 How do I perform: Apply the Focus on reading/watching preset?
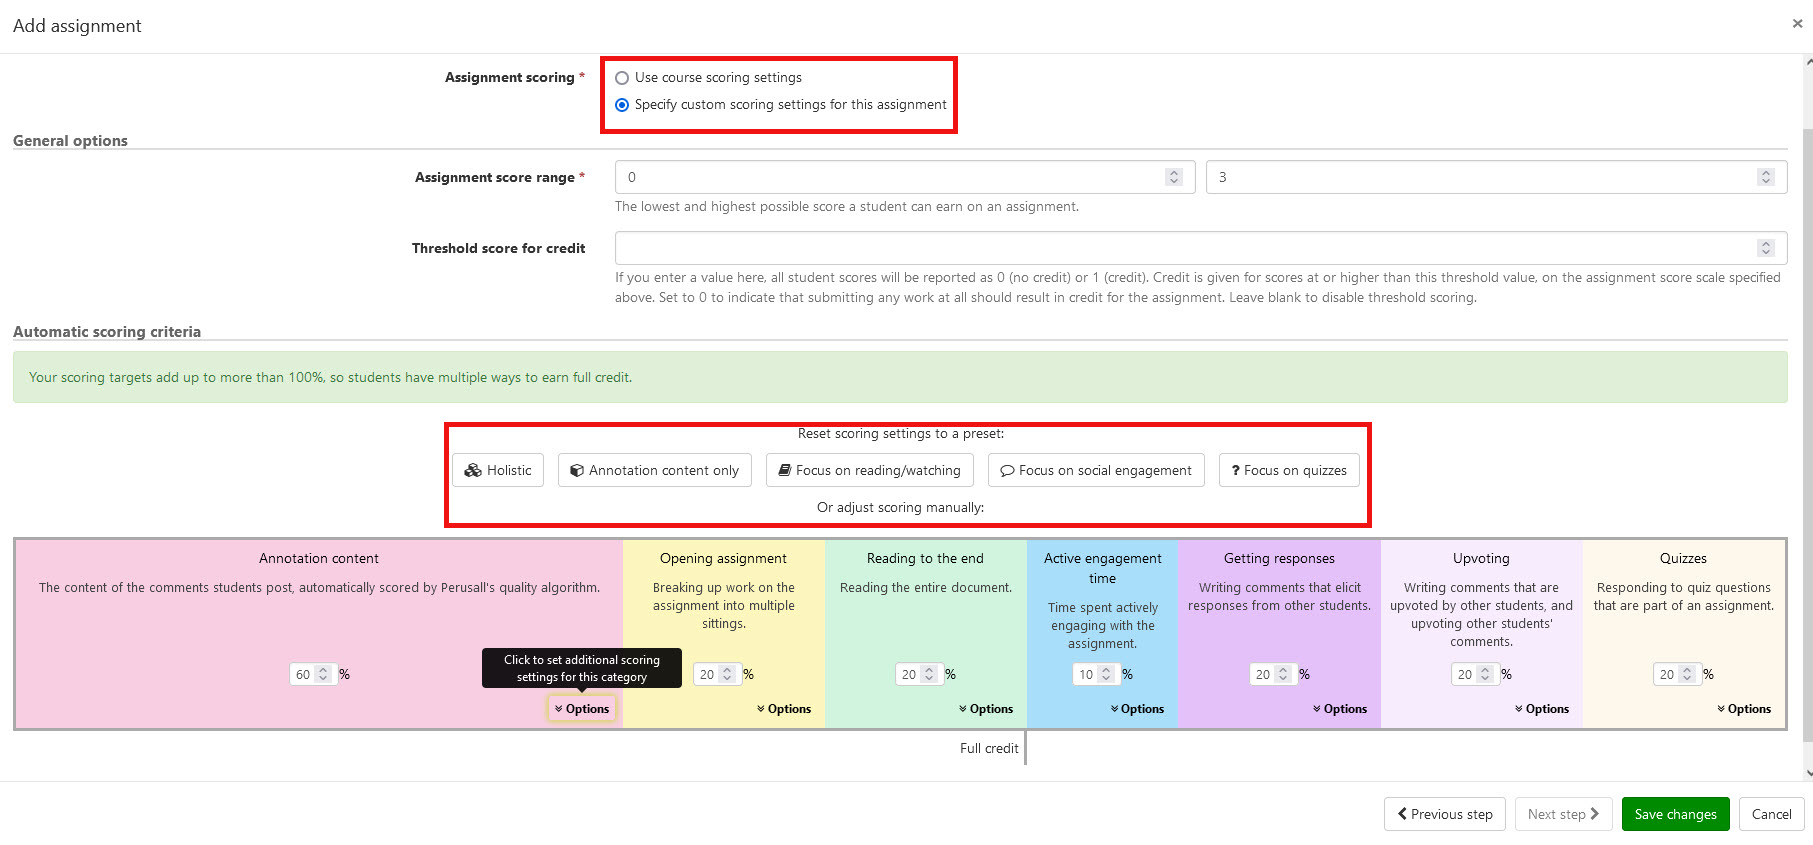pos(870,470)
